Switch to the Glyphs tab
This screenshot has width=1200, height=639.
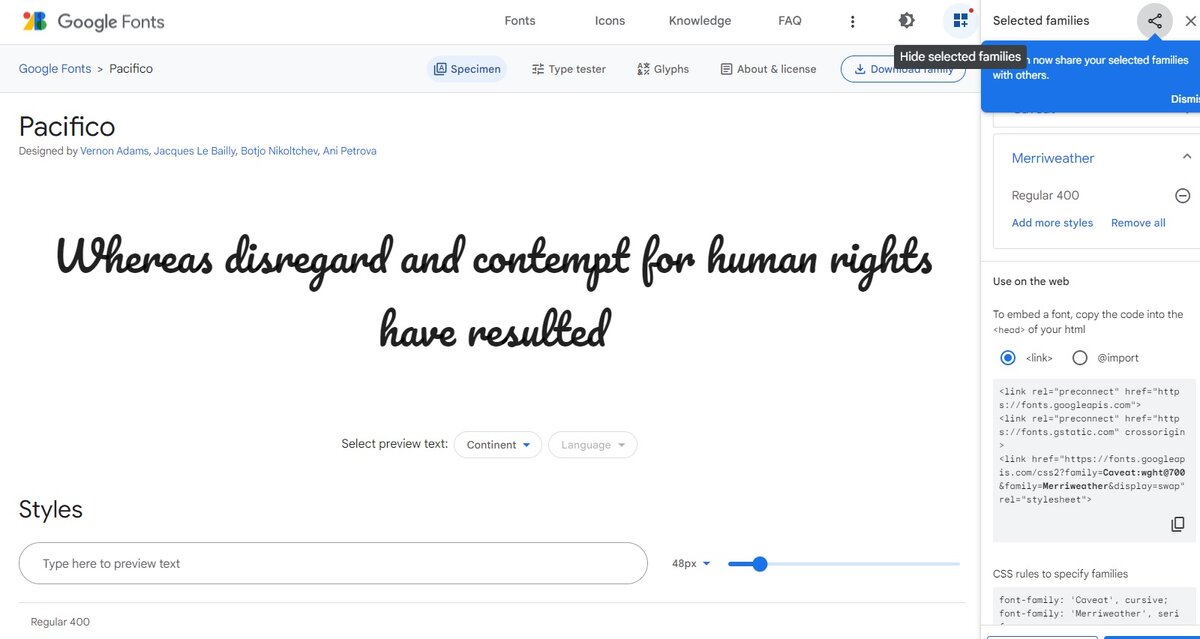(x=663, y=69)
